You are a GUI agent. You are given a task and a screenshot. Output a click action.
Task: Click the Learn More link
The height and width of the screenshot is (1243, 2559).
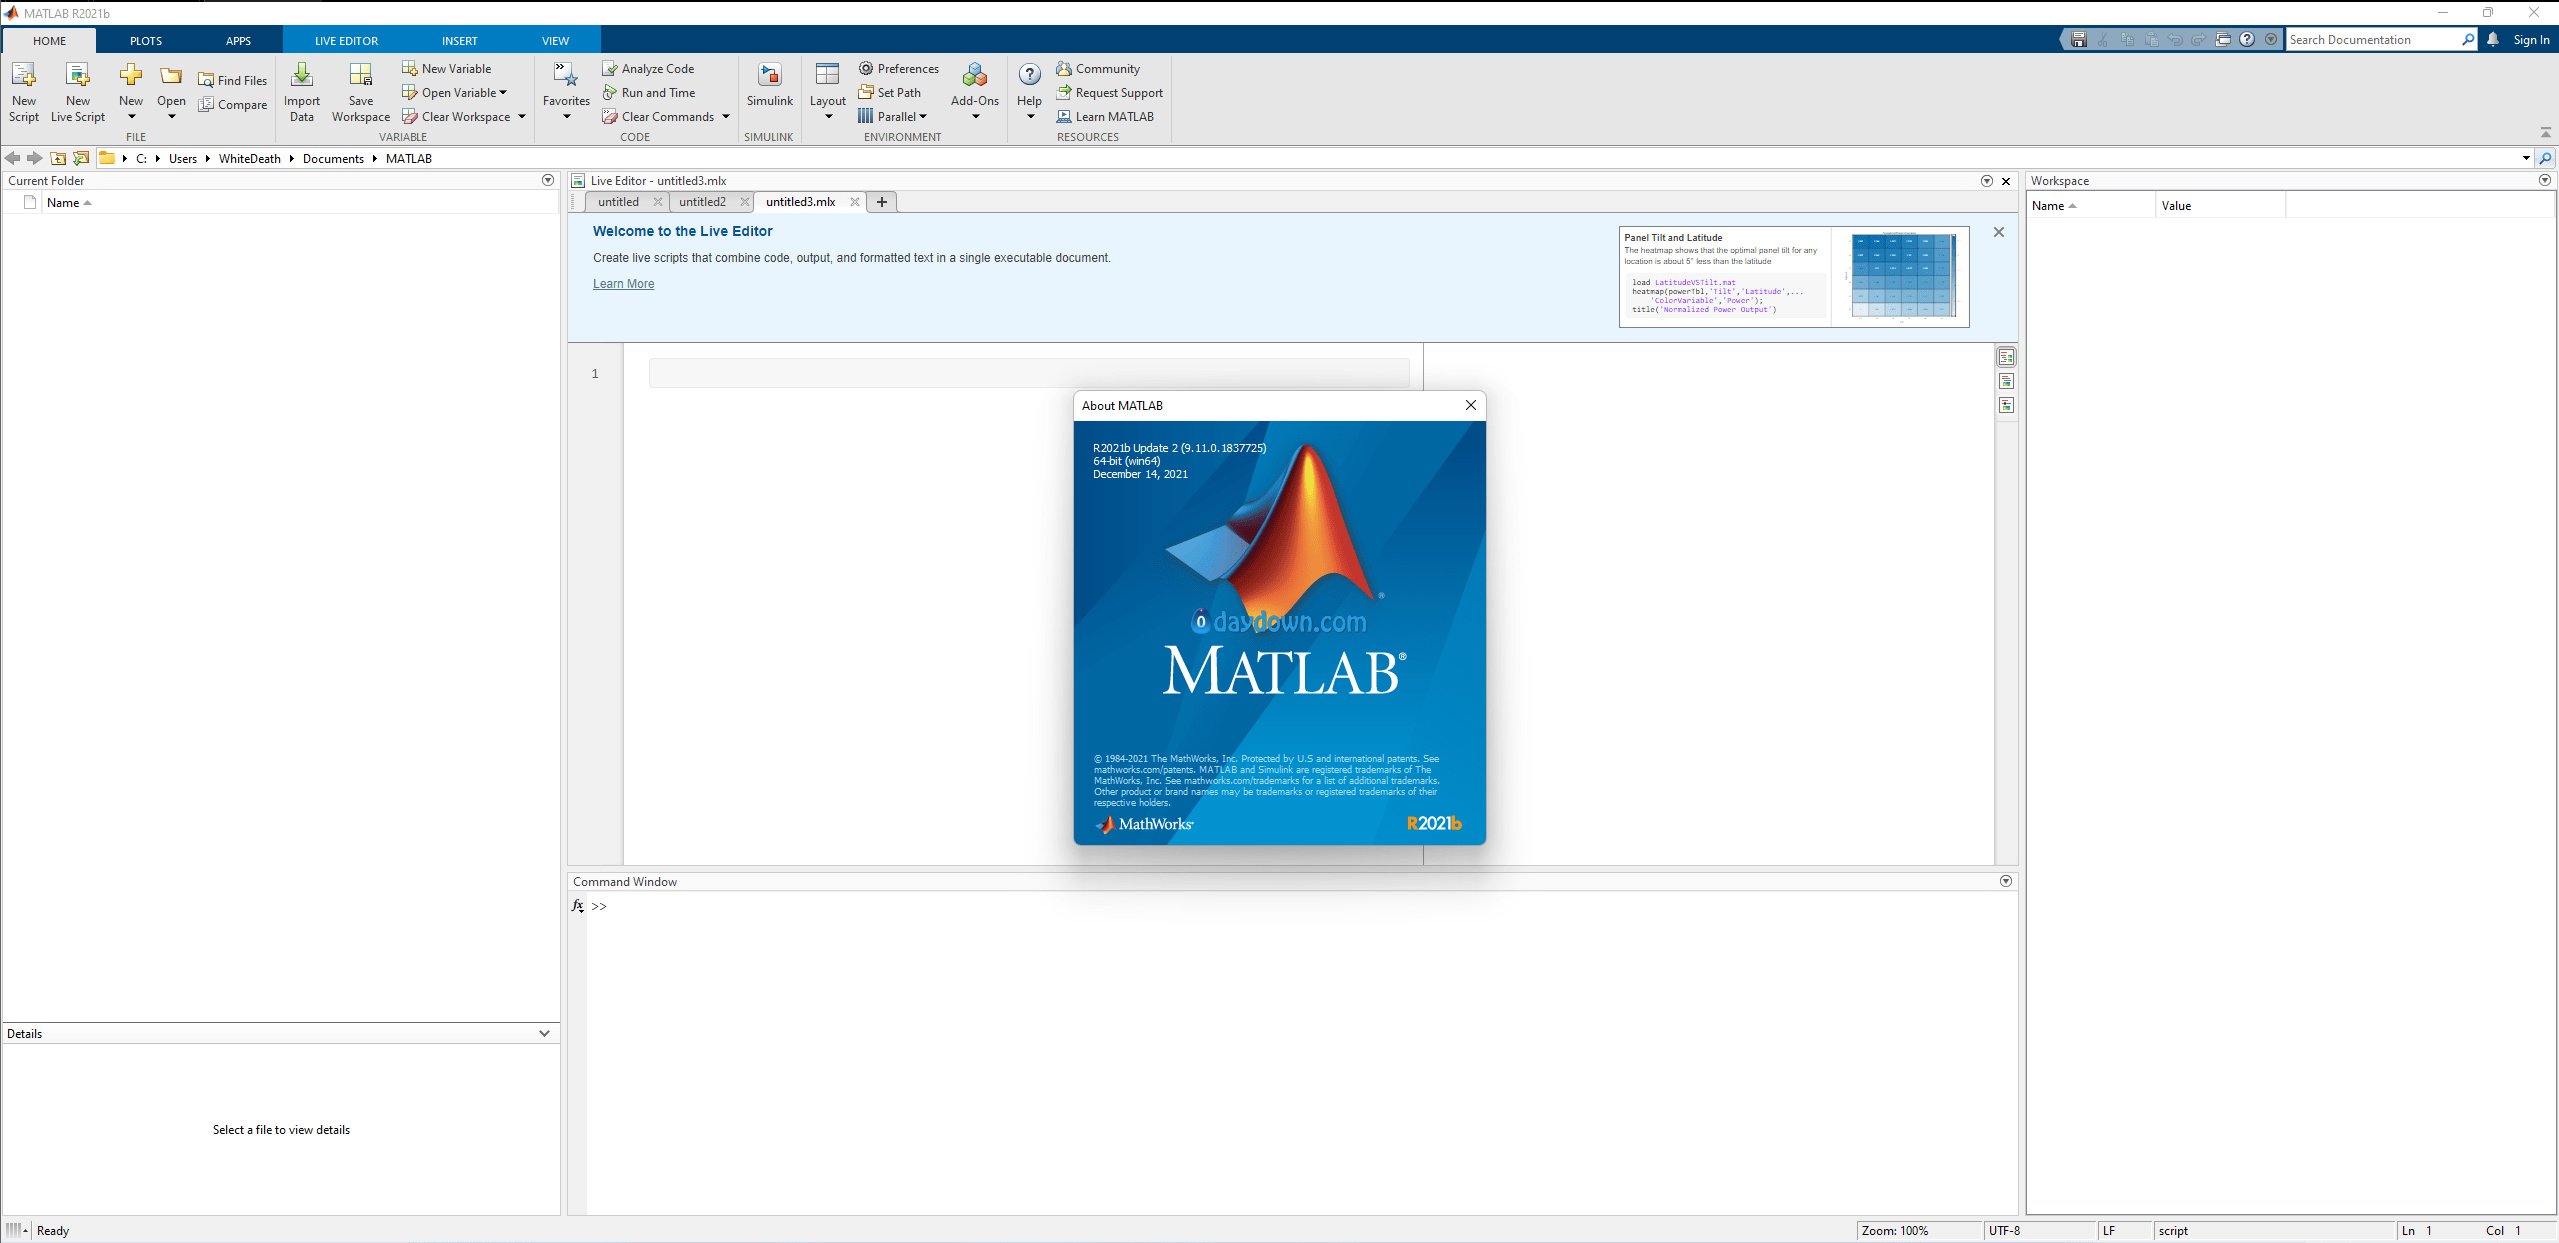tap(623, 284)
